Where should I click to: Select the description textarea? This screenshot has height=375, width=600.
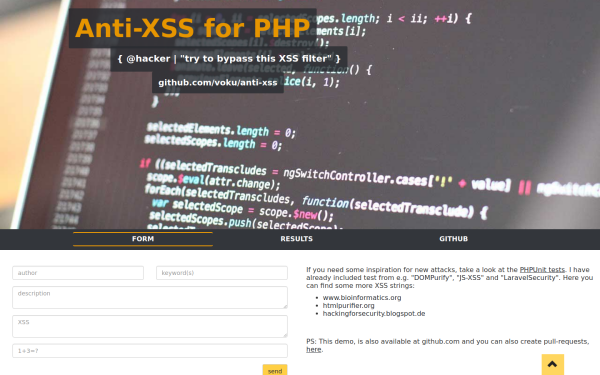[x=150, y=297]
